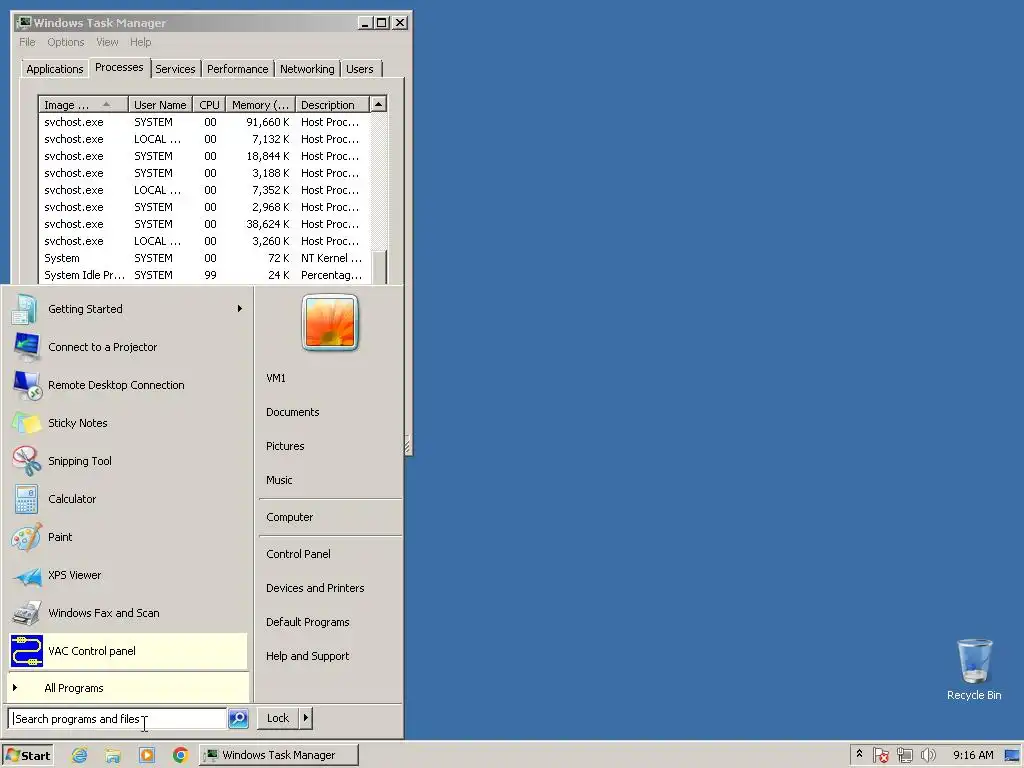The width and height of the screenshot is (1024, 768).
Task: Open the volume speaker tray icon
Action: point(928,755)
